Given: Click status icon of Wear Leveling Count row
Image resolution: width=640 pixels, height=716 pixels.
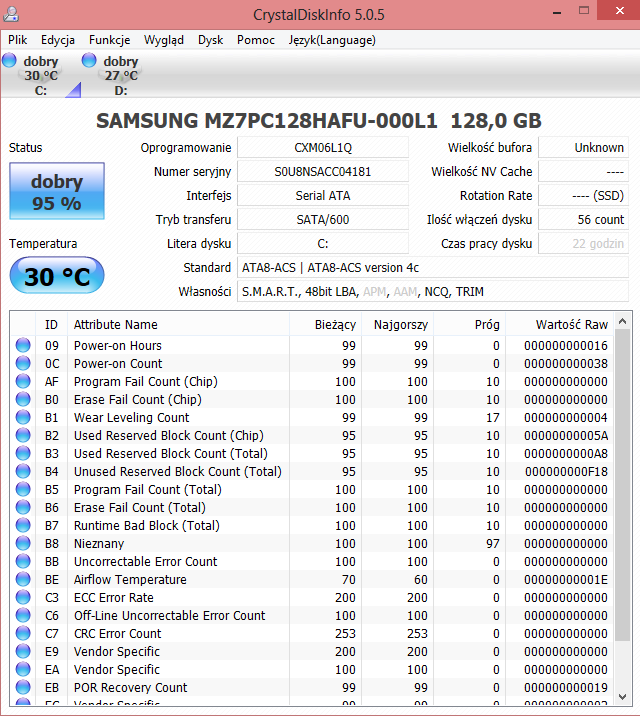Looking at the screenshot, I should click(x=23, y=417).
